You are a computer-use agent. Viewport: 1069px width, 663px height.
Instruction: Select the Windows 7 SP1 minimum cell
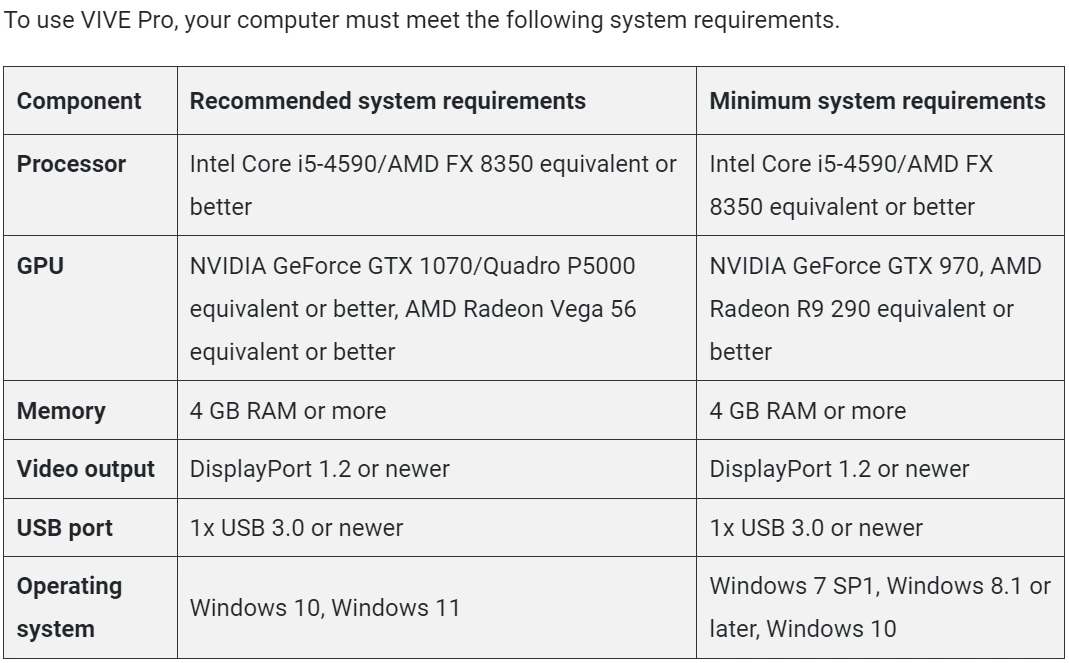click(x=880, y=608)
